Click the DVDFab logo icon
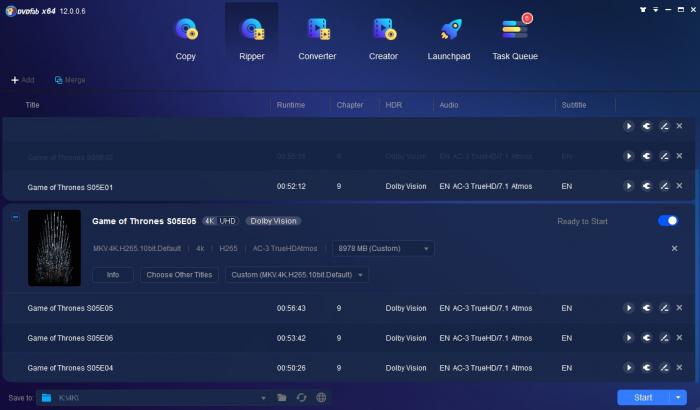700x410 pixels. 11,11
